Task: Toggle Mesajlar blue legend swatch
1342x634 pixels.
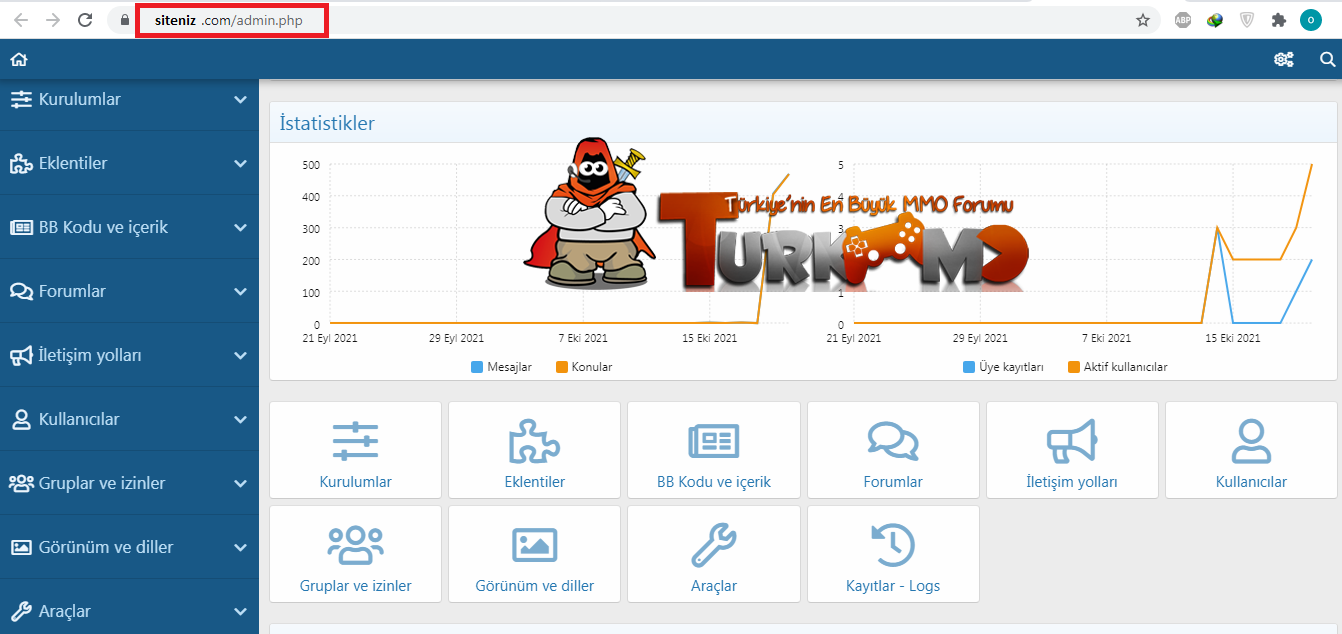Action: pyautogui.click(x=477, y=367)
